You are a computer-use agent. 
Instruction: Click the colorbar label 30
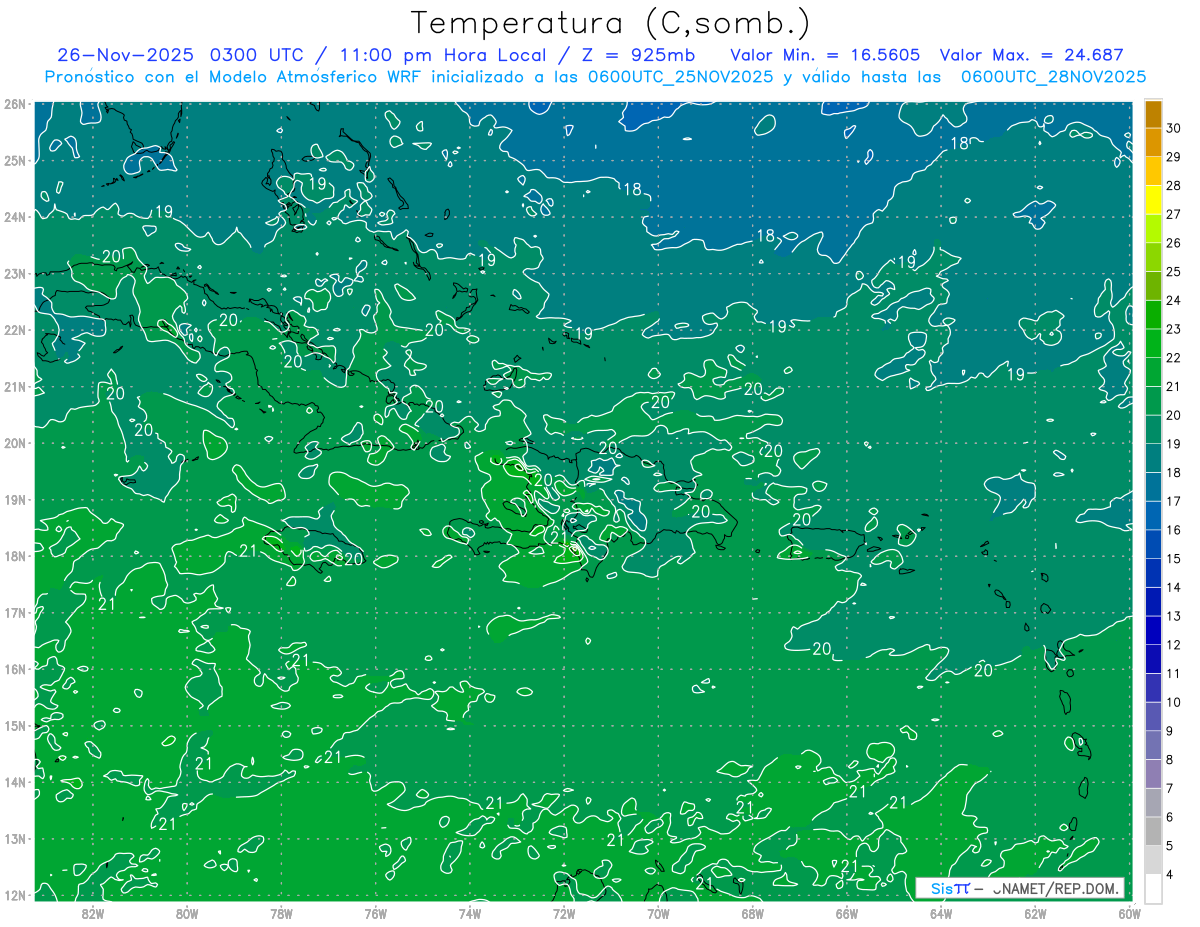1174,128
